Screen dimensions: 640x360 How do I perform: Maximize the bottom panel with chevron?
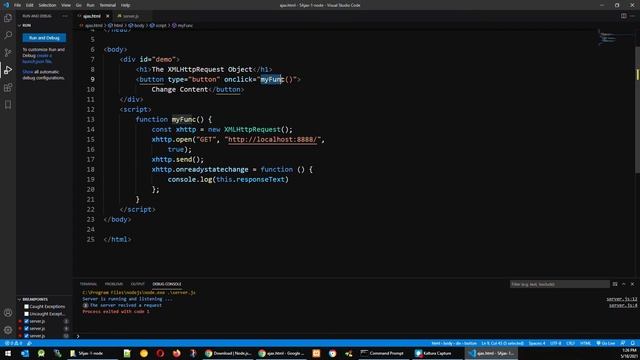[624, 284]
